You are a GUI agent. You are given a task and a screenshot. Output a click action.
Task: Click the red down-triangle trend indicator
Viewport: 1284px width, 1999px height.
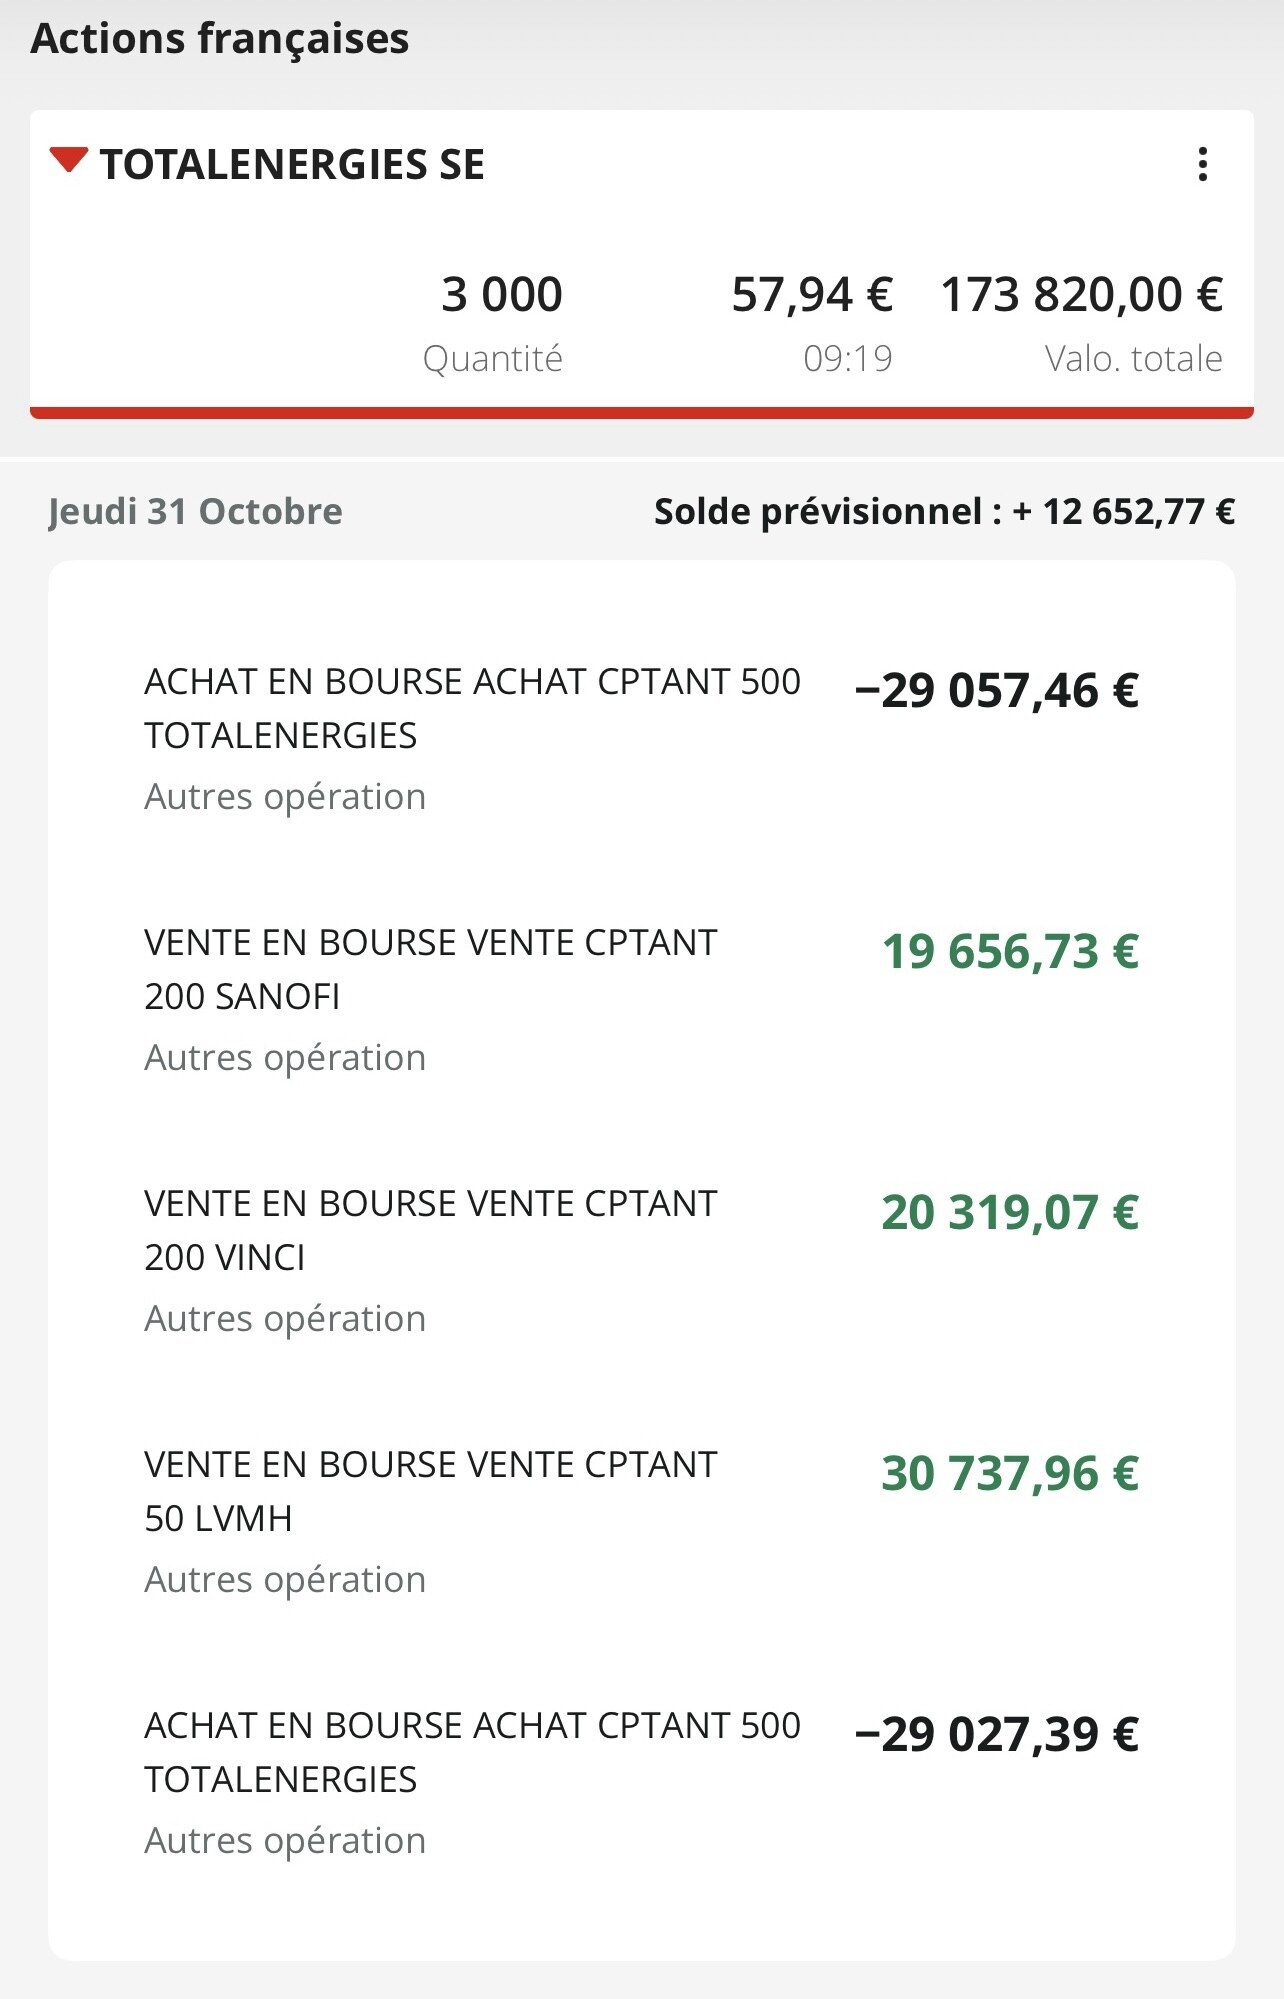pos(69,160)
